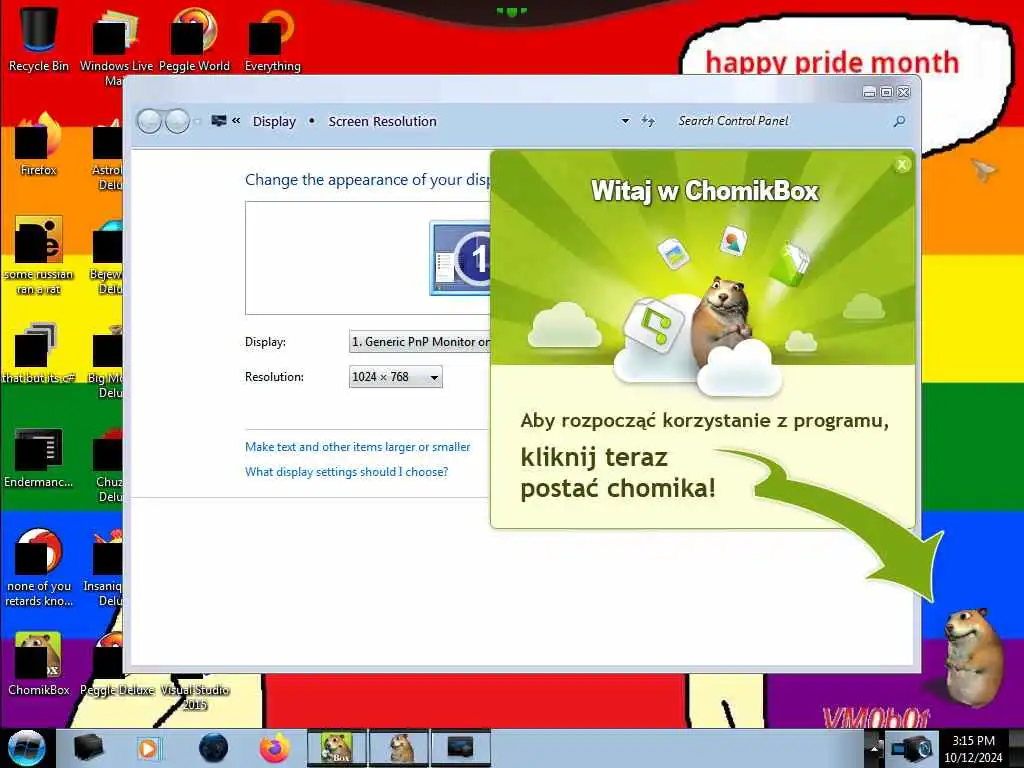Go to Display in the breadcrumb

(x=274, y=121)
